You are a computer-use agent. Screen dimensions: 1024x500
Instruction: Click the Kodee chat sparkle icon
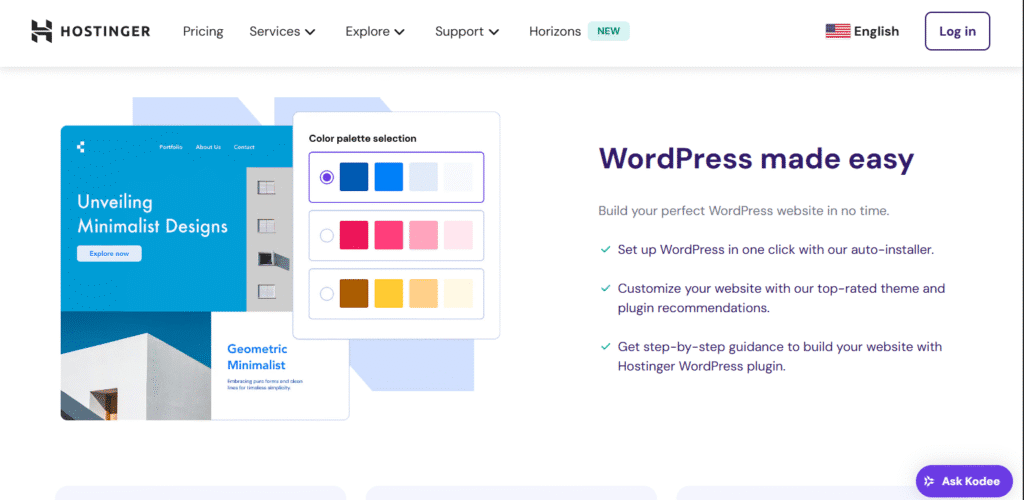930,482
